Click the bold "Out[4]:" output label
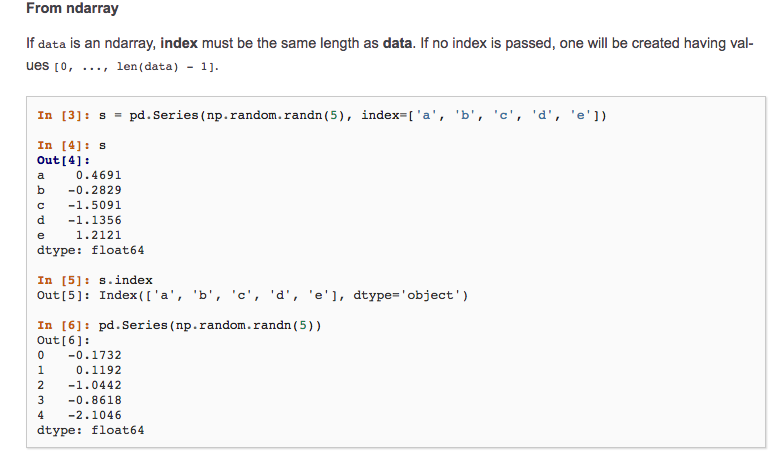The width and height of the screenshot is (779, 458). [64, 160]
